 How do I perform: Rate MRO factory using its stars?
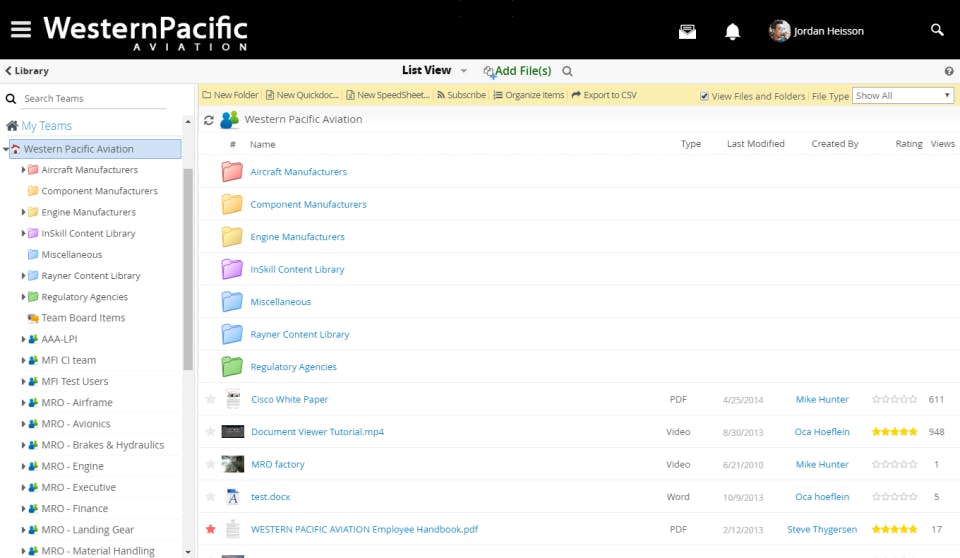(x=894, y=464)
